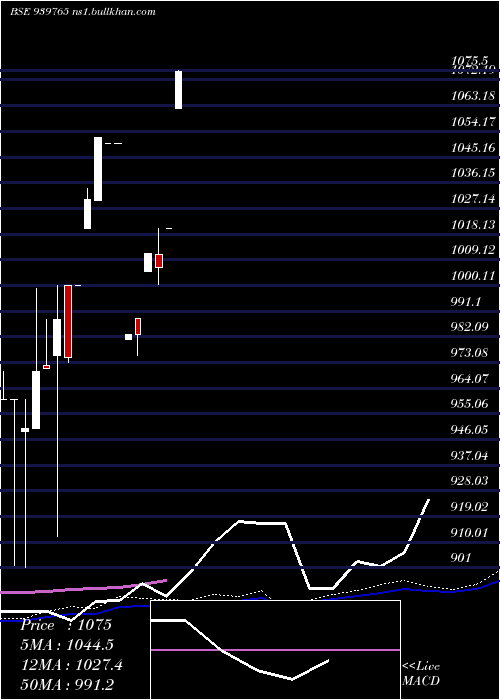
Task: Click the 'BSE 989765 ns1.bullkhan.com' header text
Action: (x=83, y=12)
